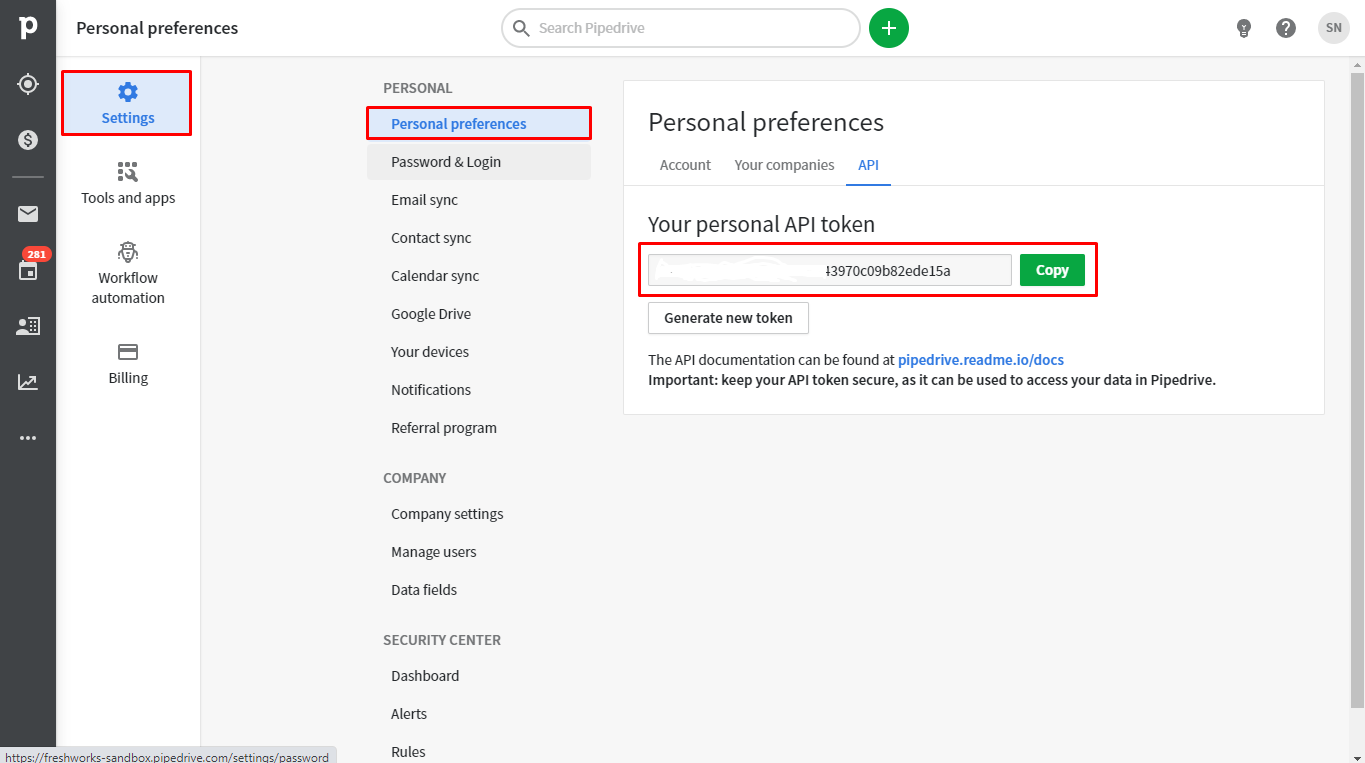Open pipedrive.readme.io/docs link

(981, 360)
